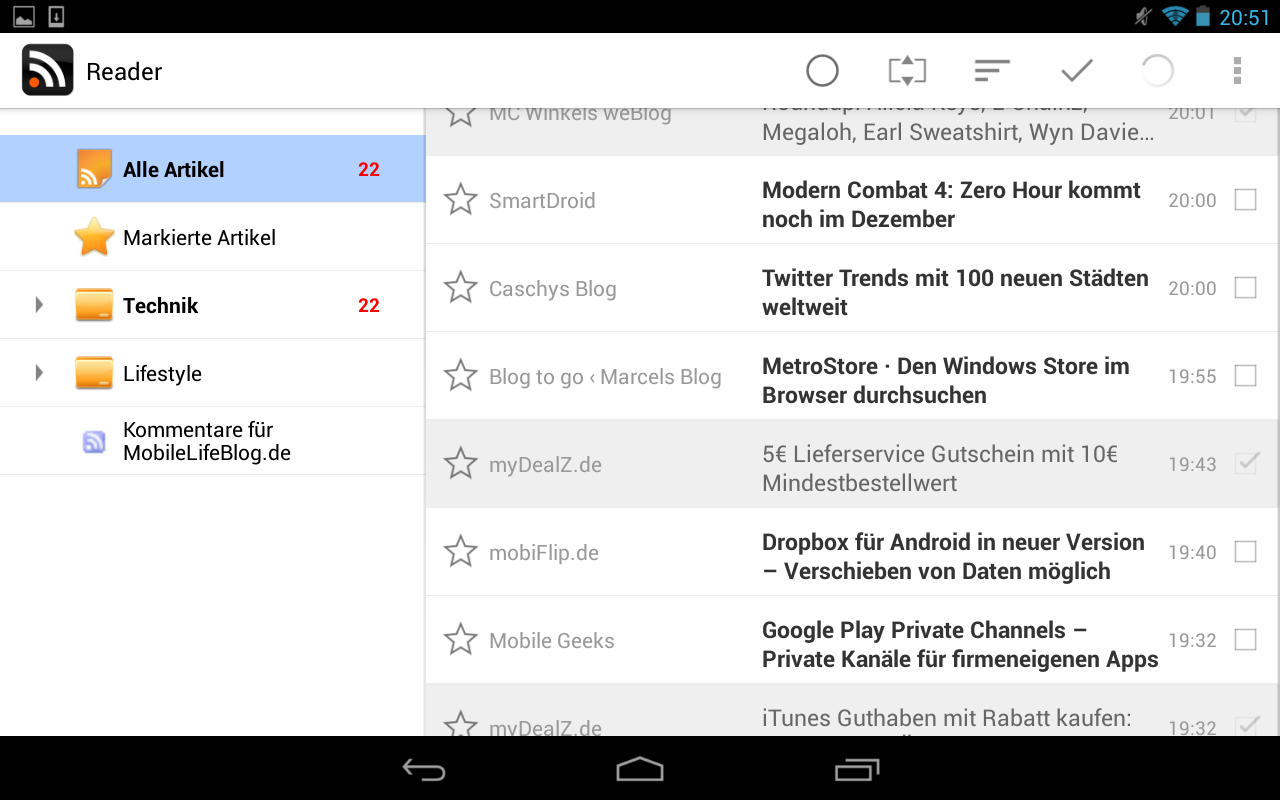Tap the Wi-Fi status icon
This screenshot has height=800, width=1280.
[x=1174, y=16]
